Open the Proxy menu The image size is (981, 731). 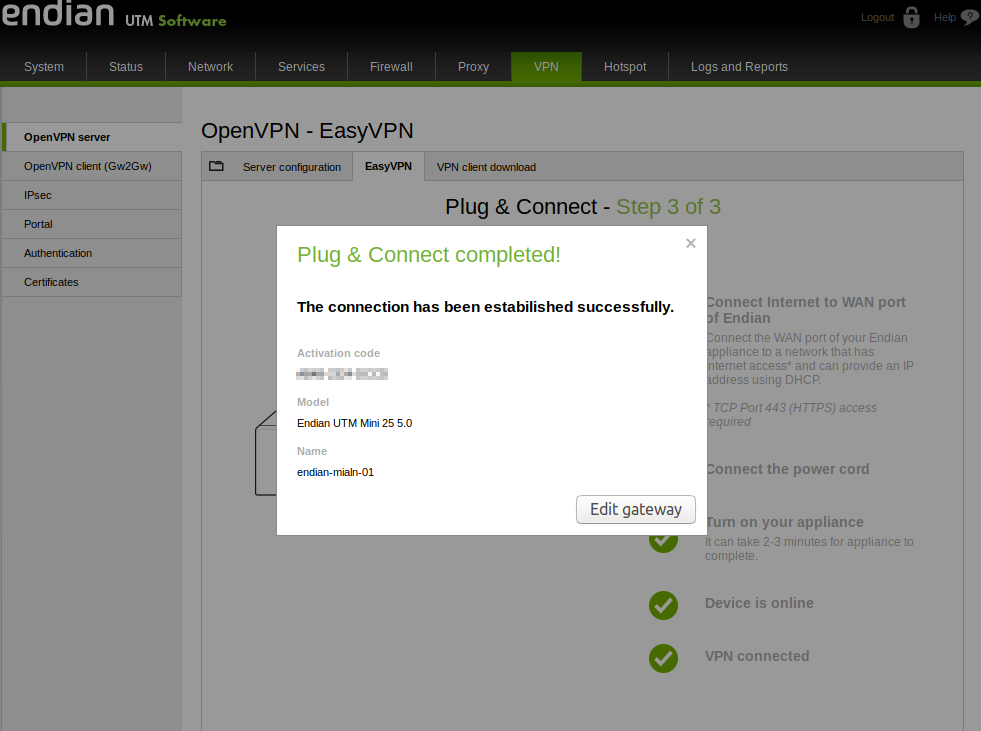click(473, 67)
